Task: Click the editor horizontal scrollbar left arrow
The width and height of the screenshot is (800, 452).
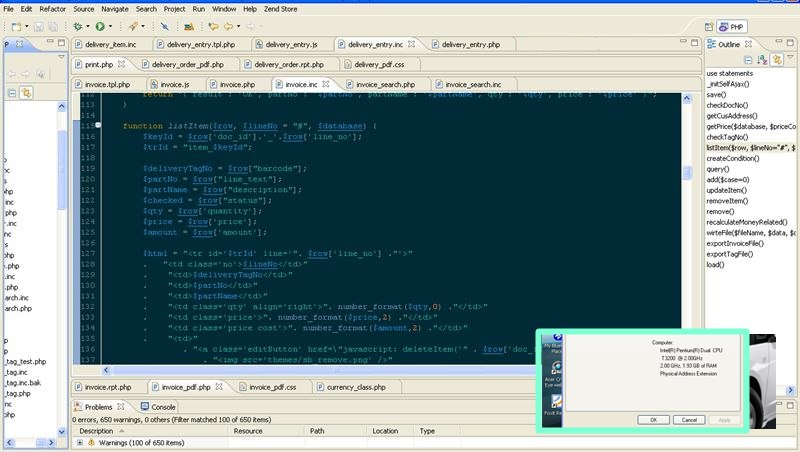Action: pos(106,370)
